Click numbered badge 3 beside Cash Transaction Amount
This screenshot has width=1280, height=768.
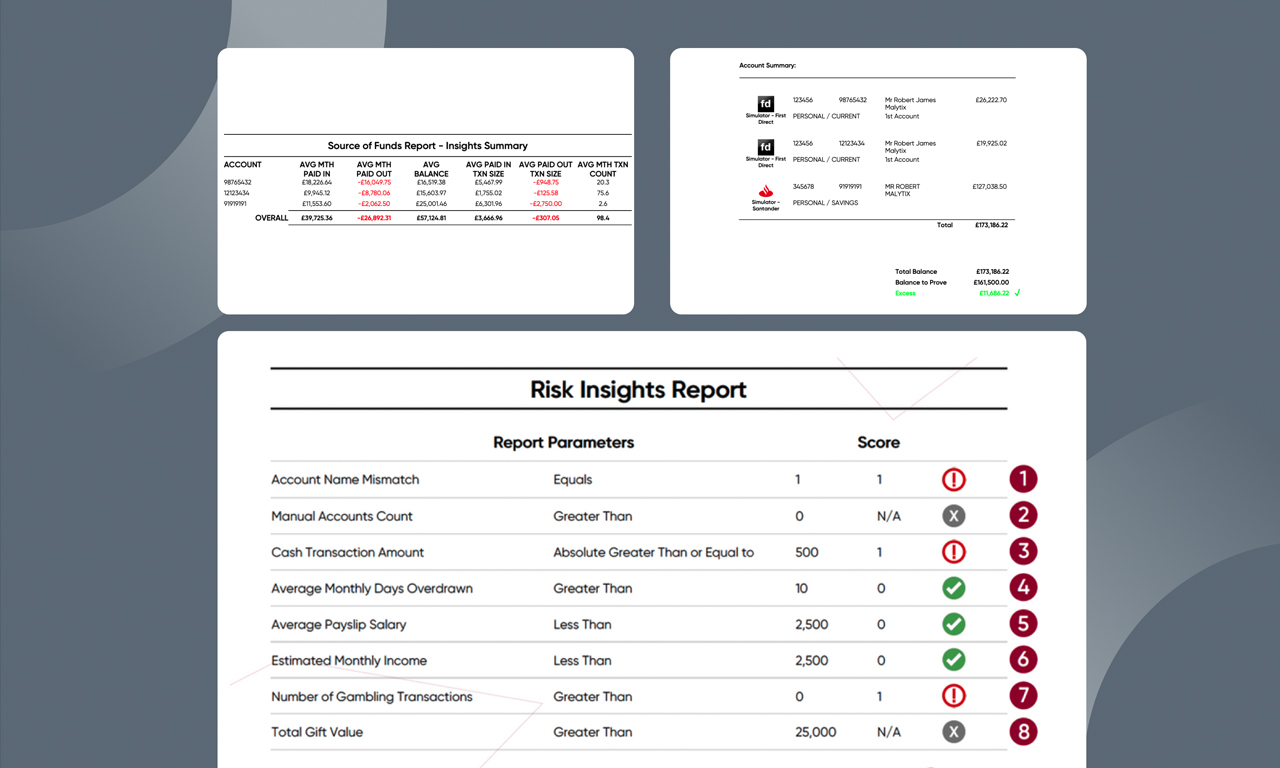click(1023, 551)
